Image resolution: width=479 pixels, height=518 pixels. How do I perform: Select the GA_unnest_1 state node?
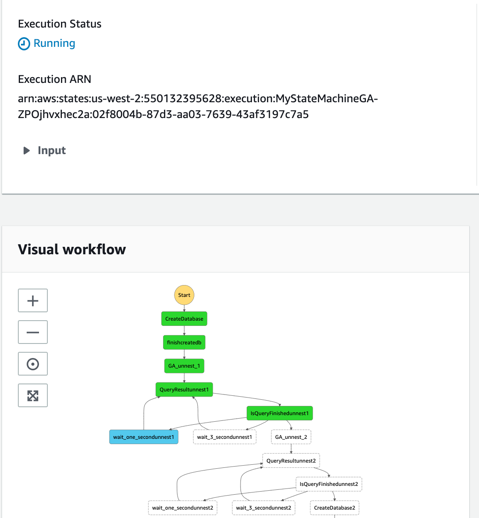(184, 366)
